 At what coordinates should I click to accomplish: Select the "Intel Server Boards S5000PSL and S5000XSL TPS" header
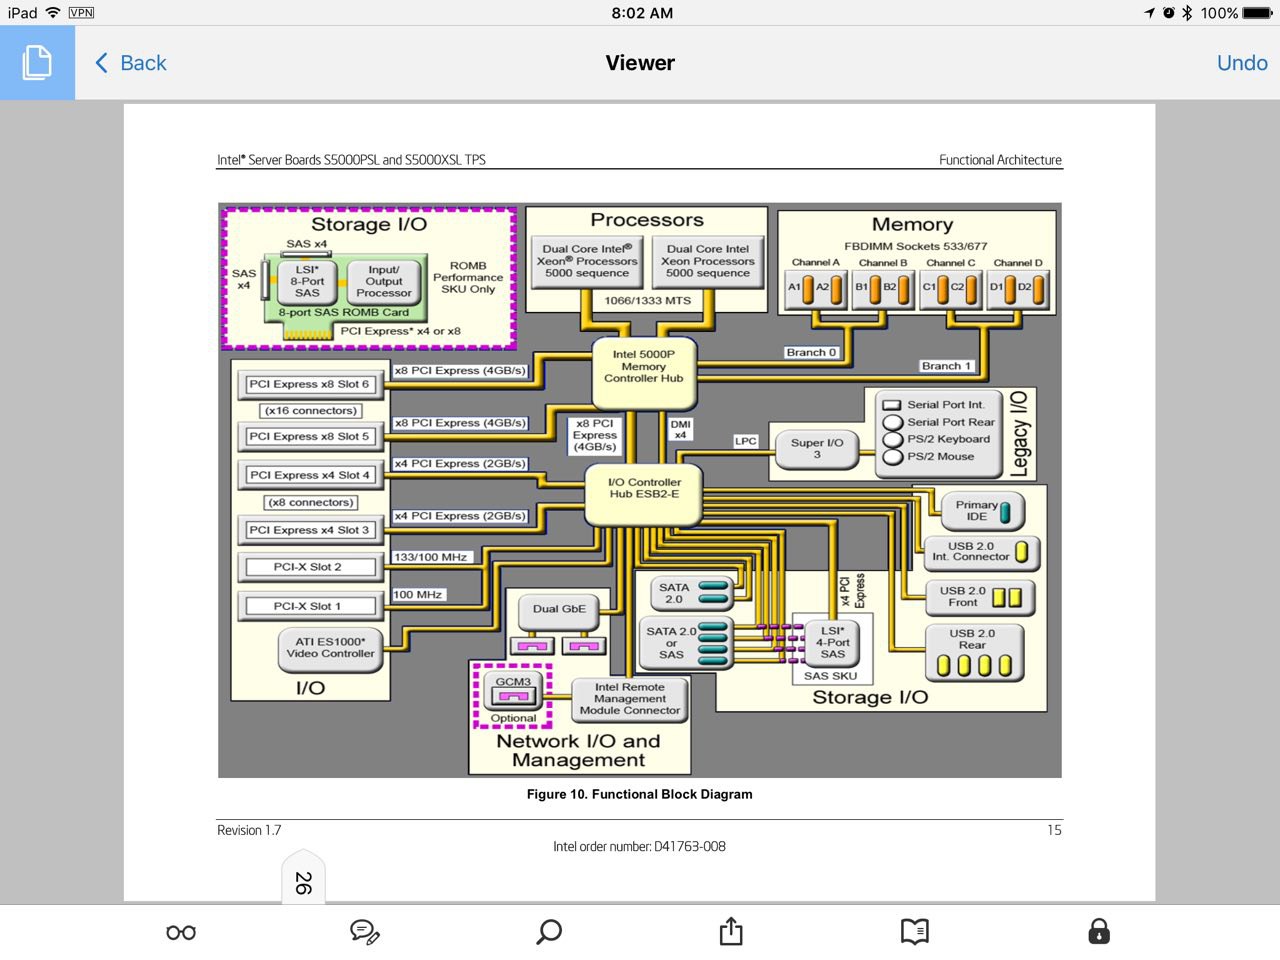pyautogui.click(x=351, y=160)
